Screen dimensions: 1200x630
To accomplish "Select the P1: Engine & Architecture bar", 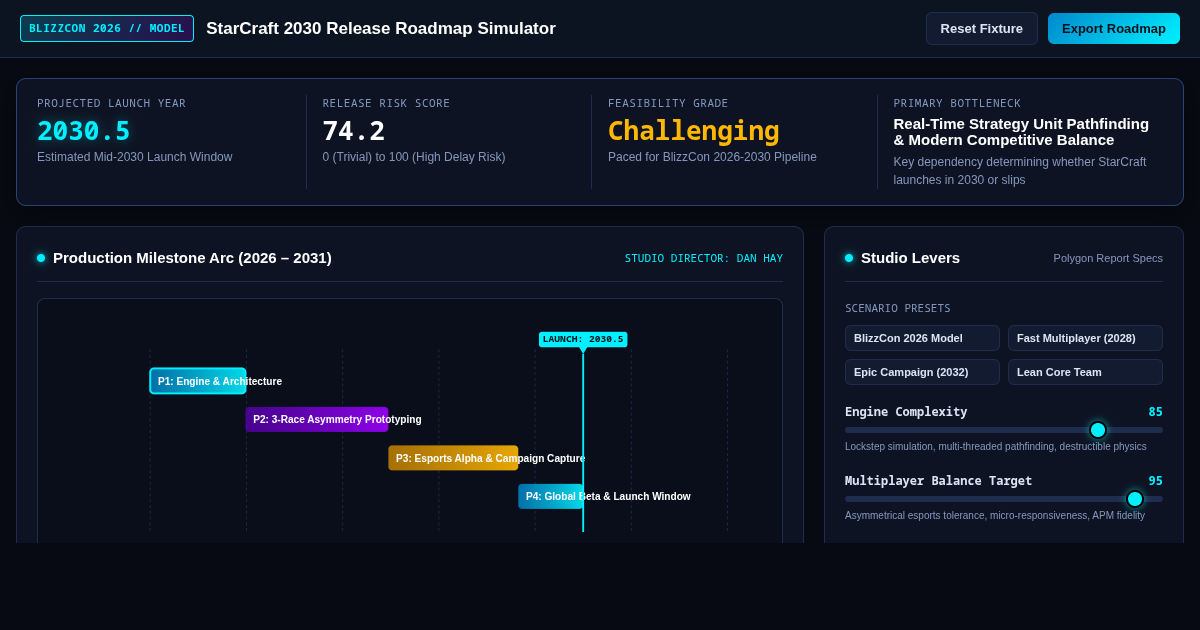I will coord(198,381).
